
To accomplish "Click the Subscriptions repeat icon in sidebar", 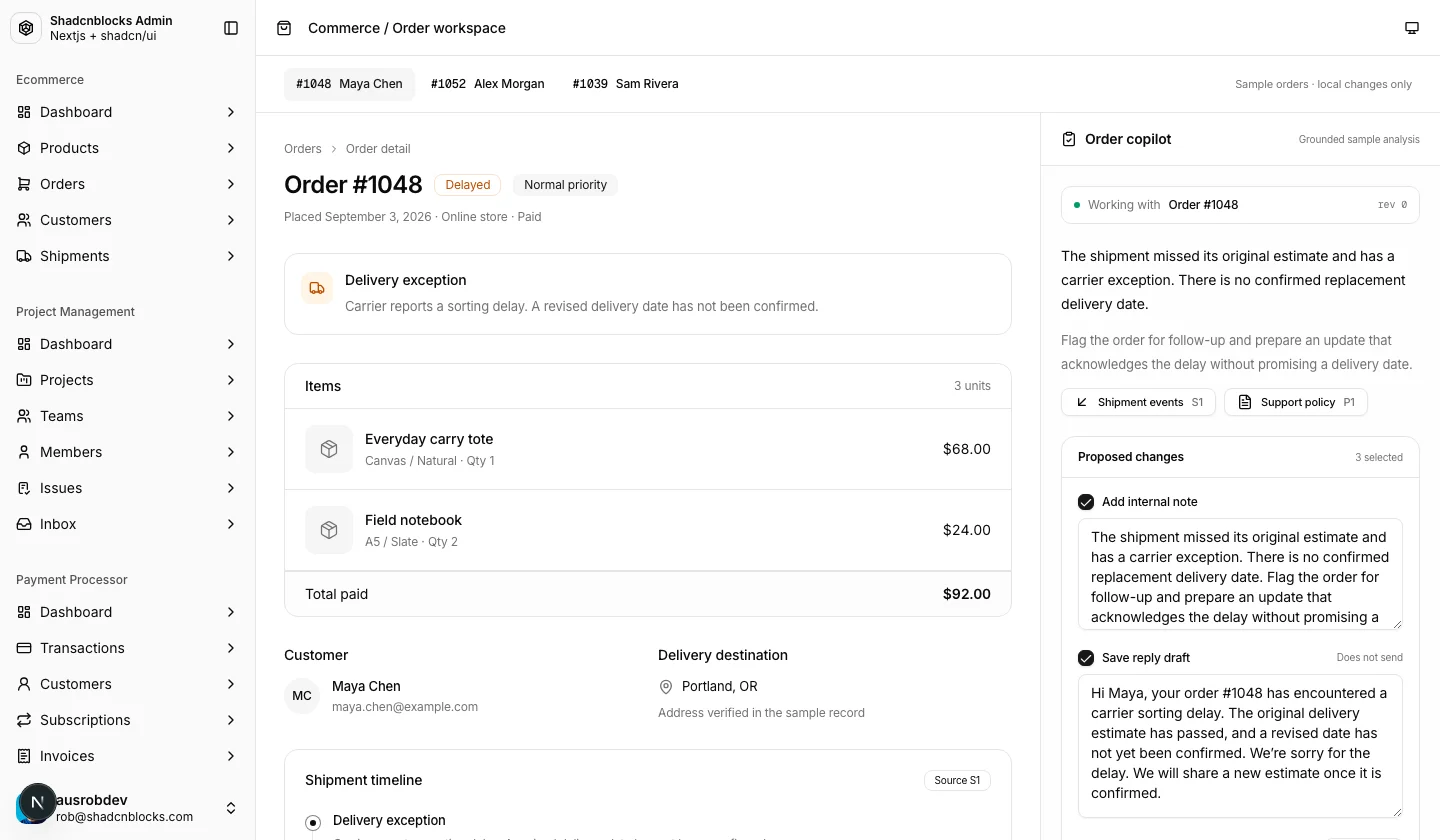I will click(24, 720).
